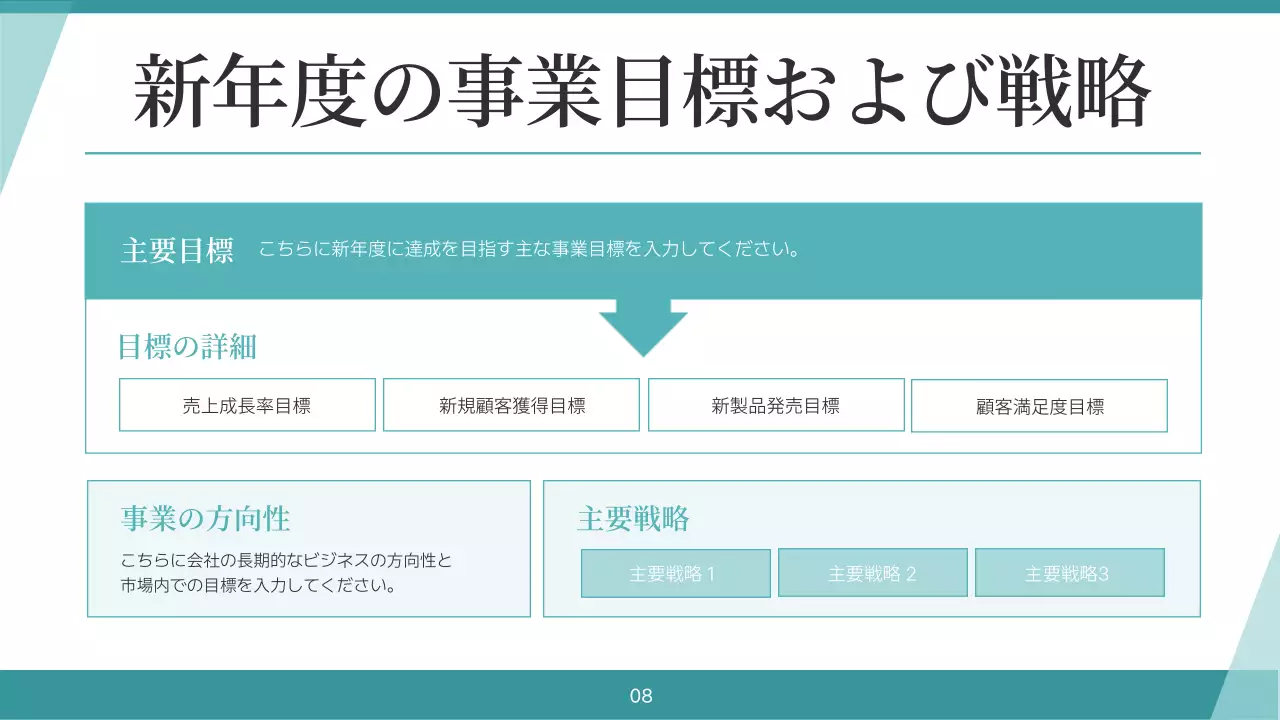Open the 事業の方向性 panel

(x=309, y=548)
